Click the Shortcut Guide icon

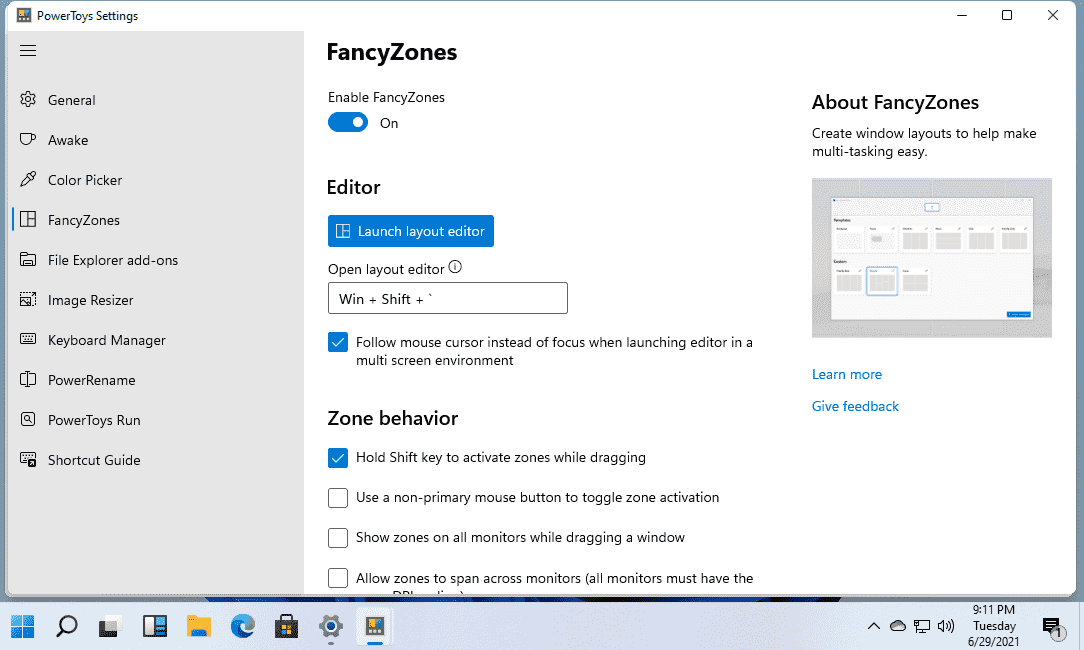28,460
